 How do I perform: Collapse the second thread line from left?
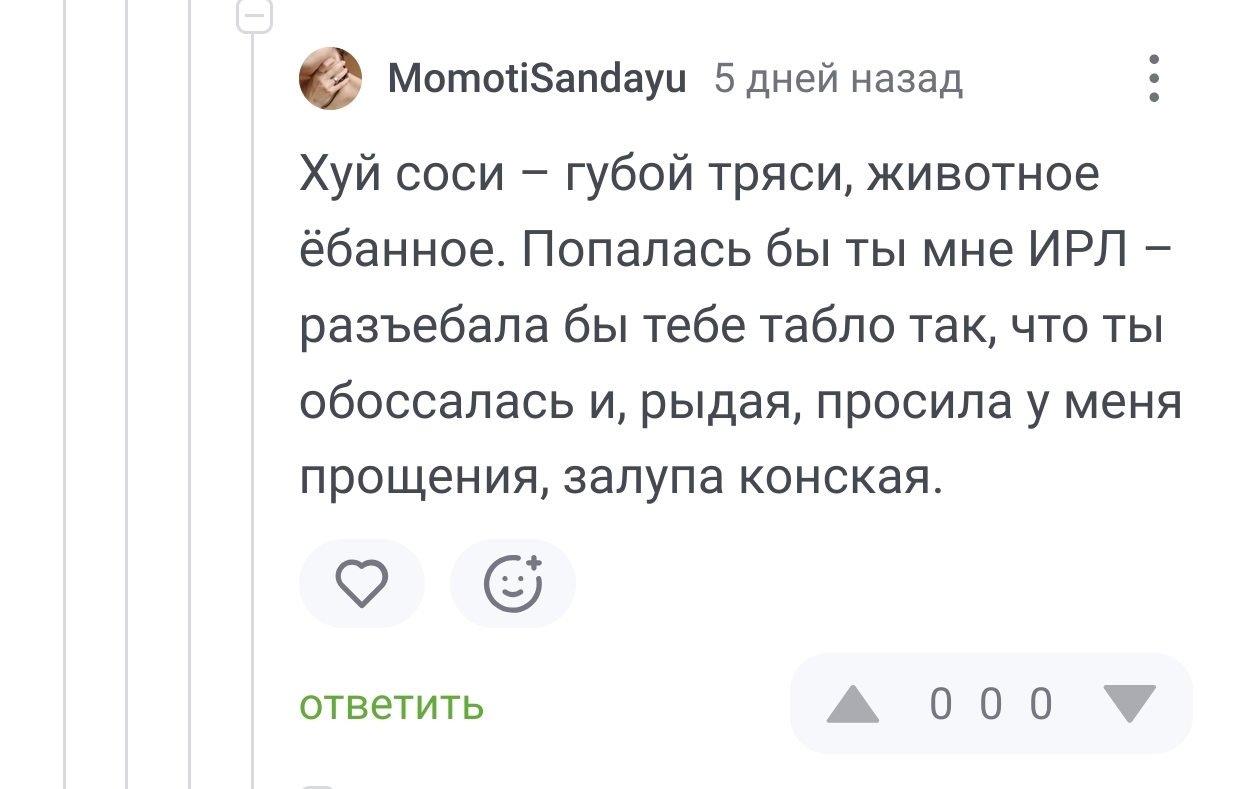(x=128, y=400)
